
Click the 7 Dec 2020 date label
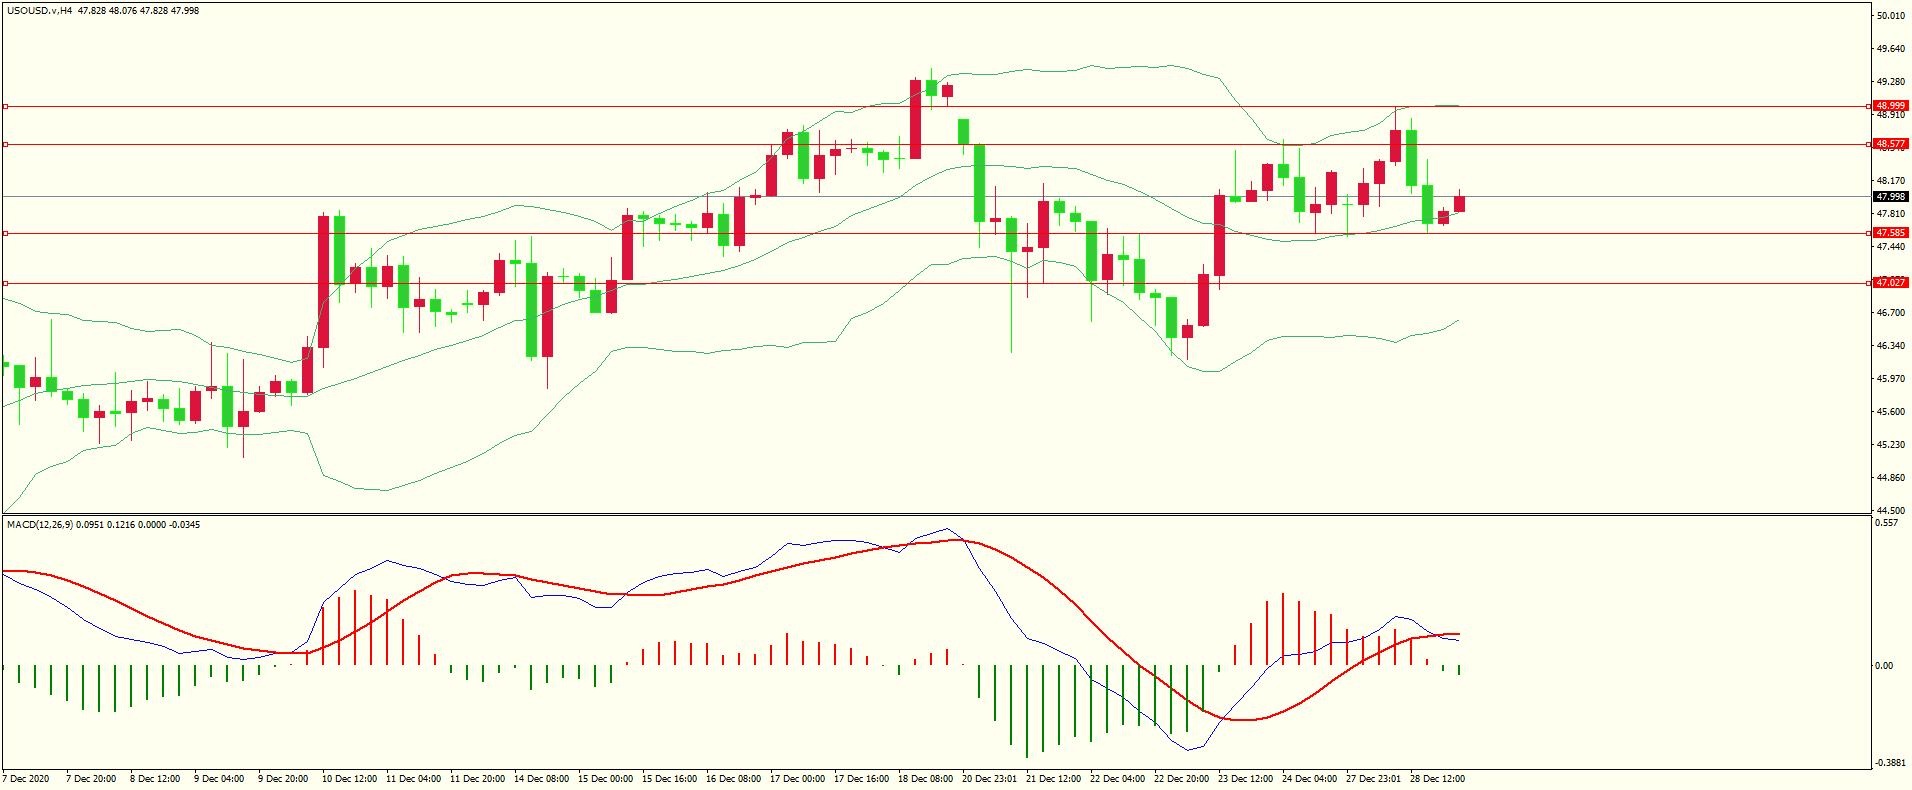[26, 779]
